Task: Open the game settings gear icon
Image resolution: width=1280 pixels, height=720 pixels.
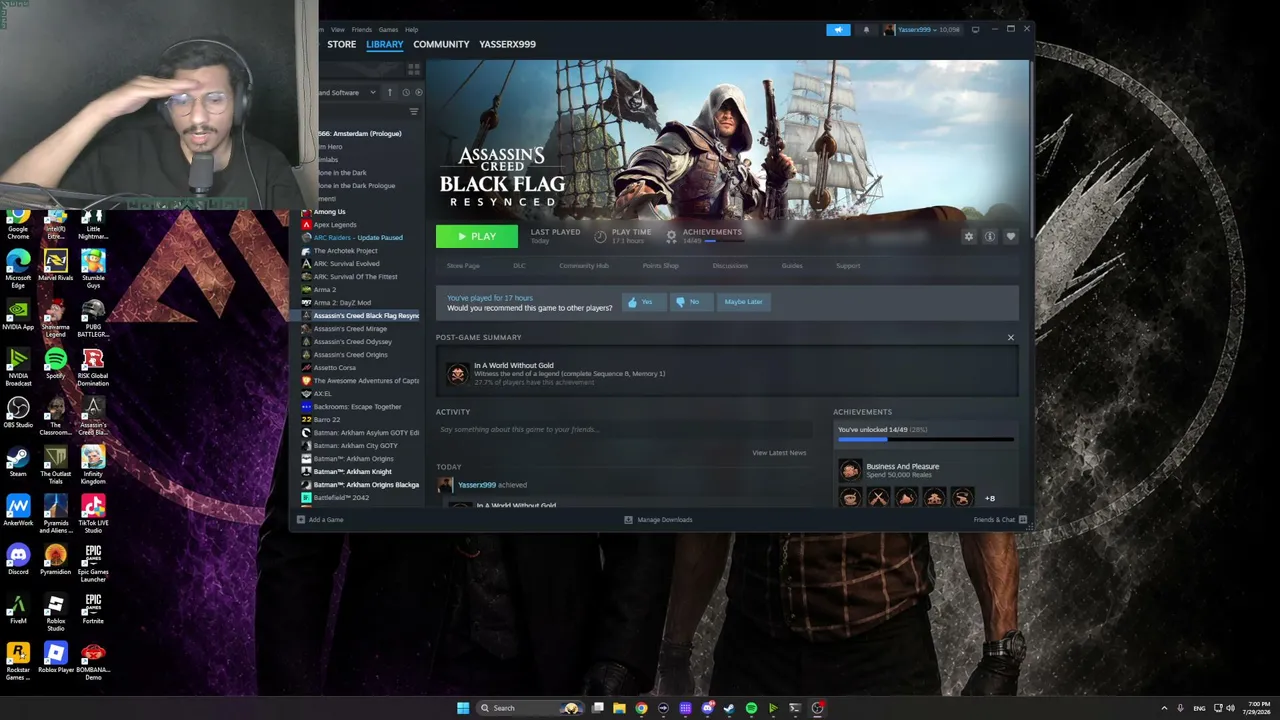Action: [x=968, y=237]
